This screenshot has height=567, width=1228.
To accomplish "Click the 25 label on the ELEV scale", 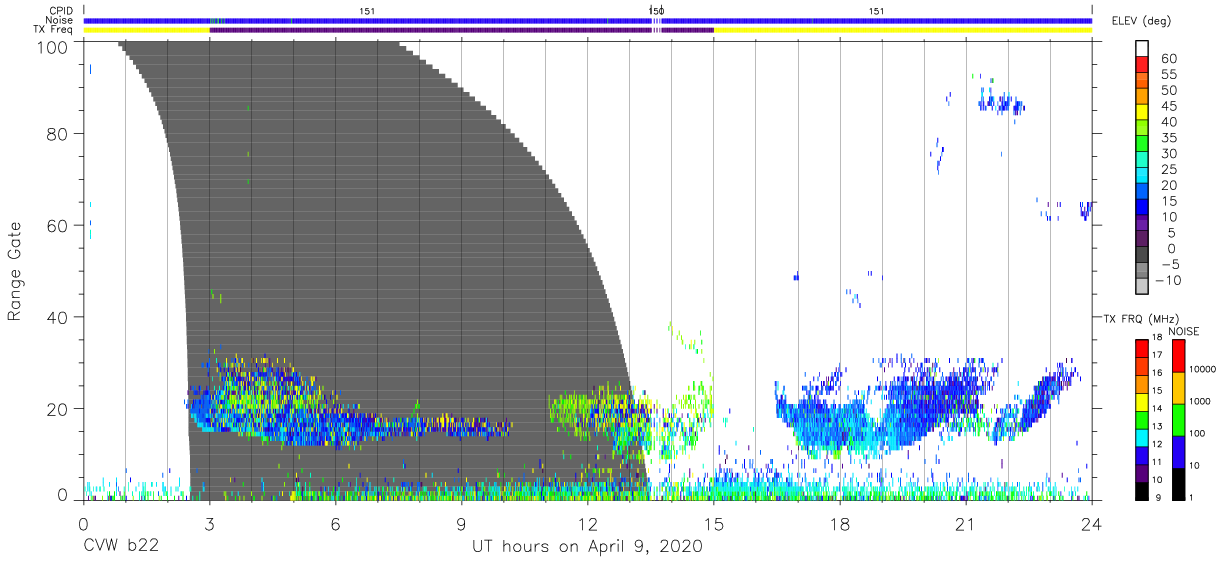I will [1168, 169].
